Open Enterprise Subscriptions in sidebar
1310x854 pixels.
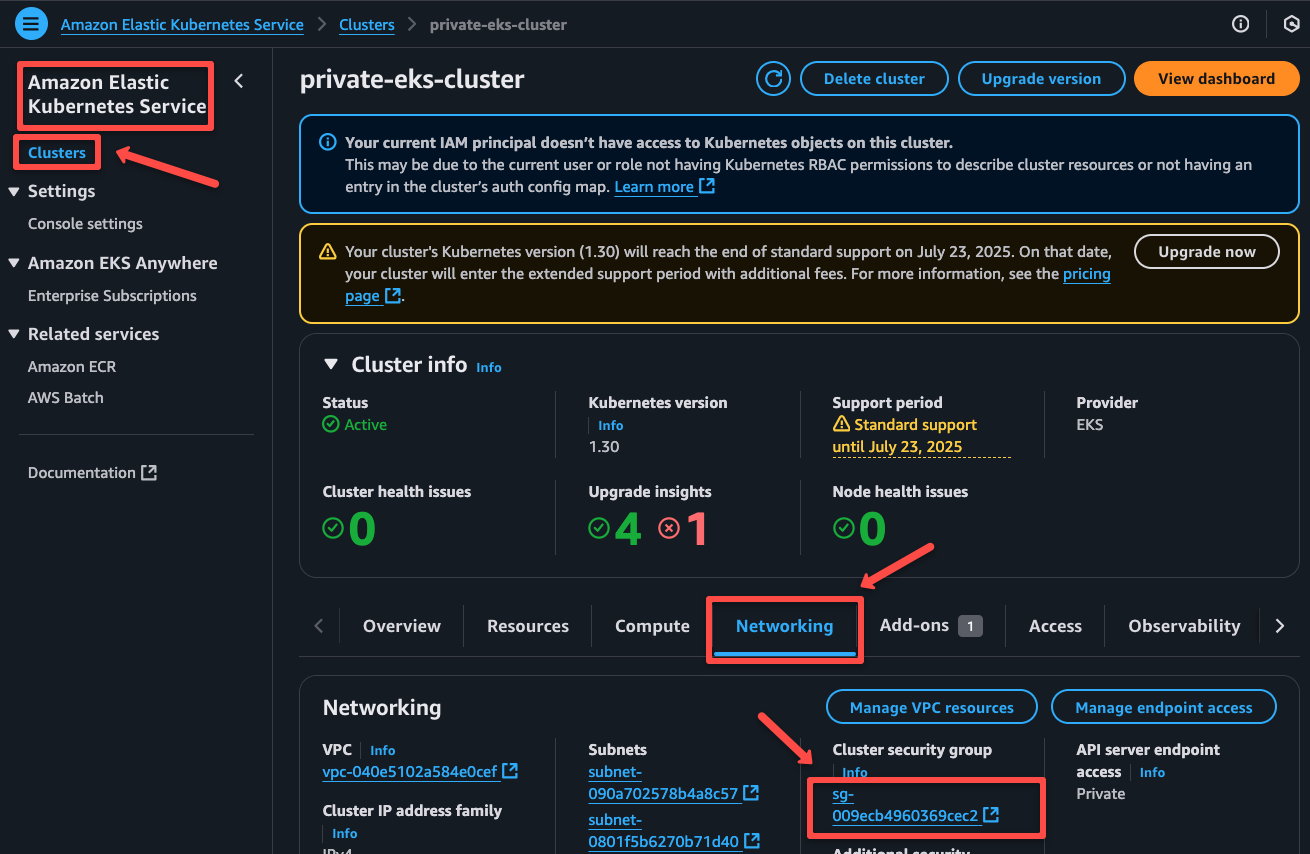pos(112,296)
